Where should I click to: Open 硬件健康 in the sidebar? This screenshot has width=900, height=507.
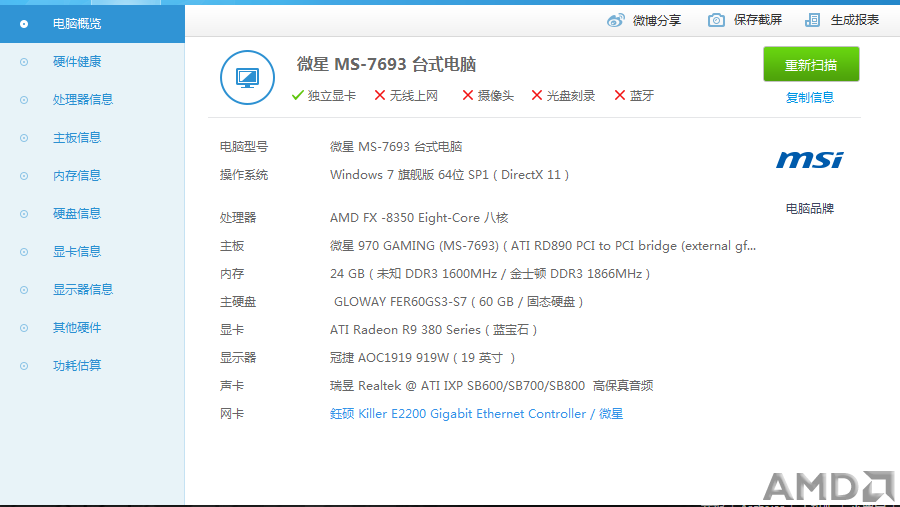click(x=77, y=61)
